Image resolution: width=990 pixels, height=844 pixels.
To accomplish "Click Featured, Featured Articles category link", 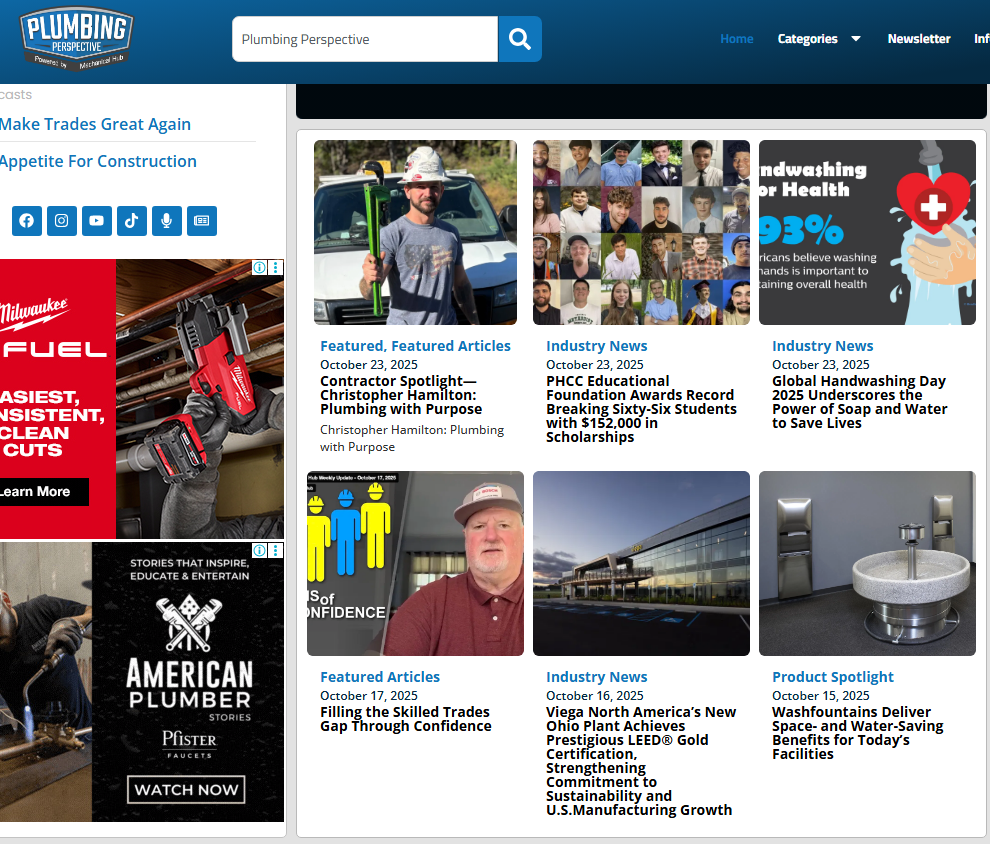I will tap(415, 346).
